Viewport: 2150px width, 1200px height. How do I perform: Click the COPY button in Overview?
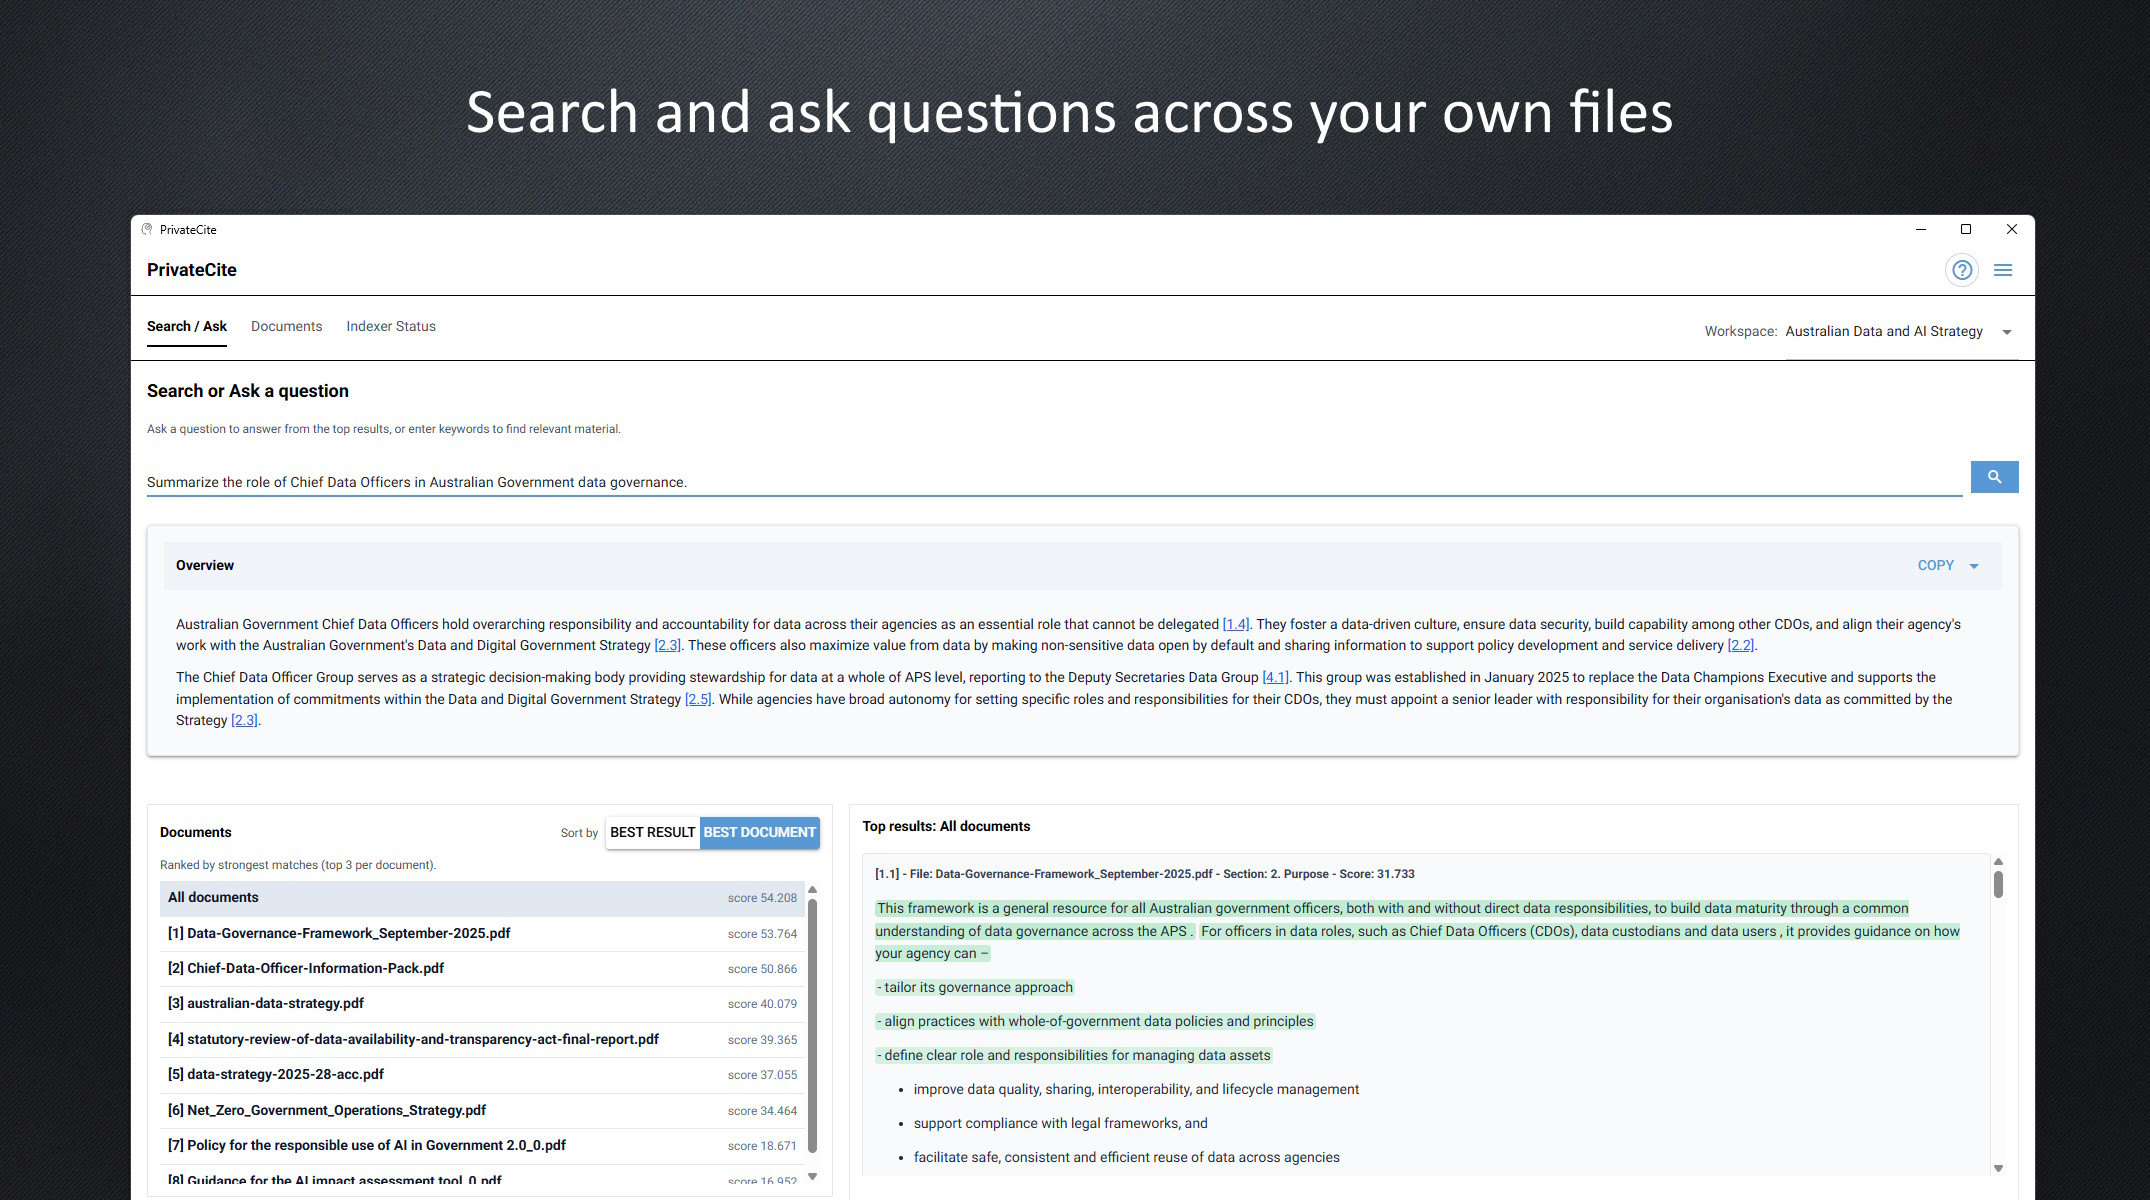click(x=1935, y=565)
